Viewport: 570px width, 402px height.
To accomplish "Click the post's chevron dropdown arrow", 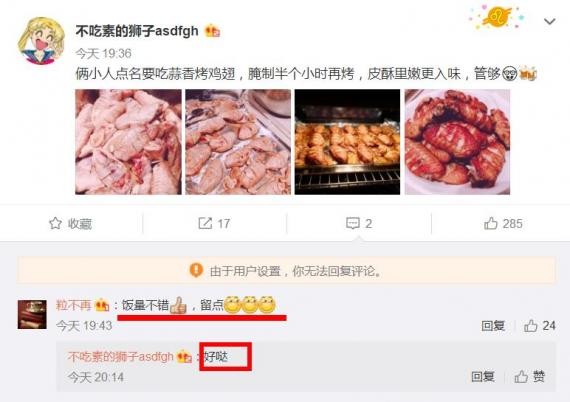I will click(549, 21).
